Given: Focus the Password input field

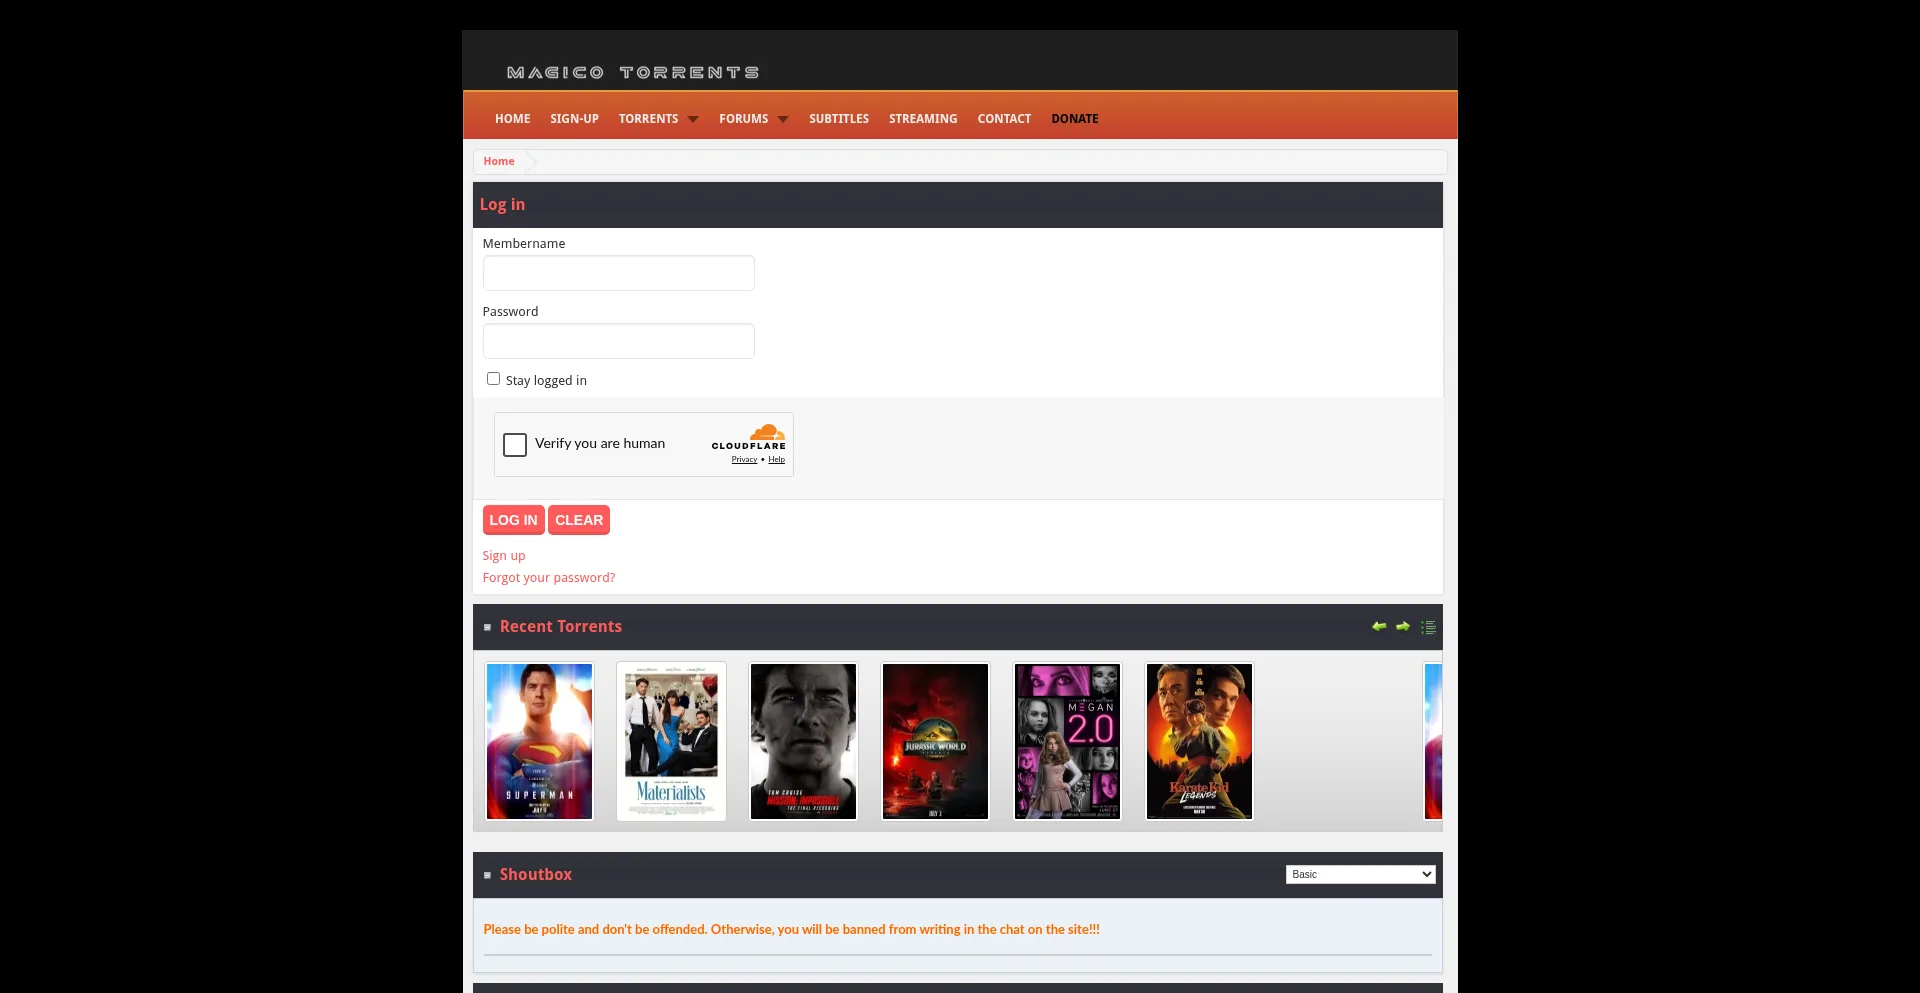Looking at the screenshot, I should (619, 341).
